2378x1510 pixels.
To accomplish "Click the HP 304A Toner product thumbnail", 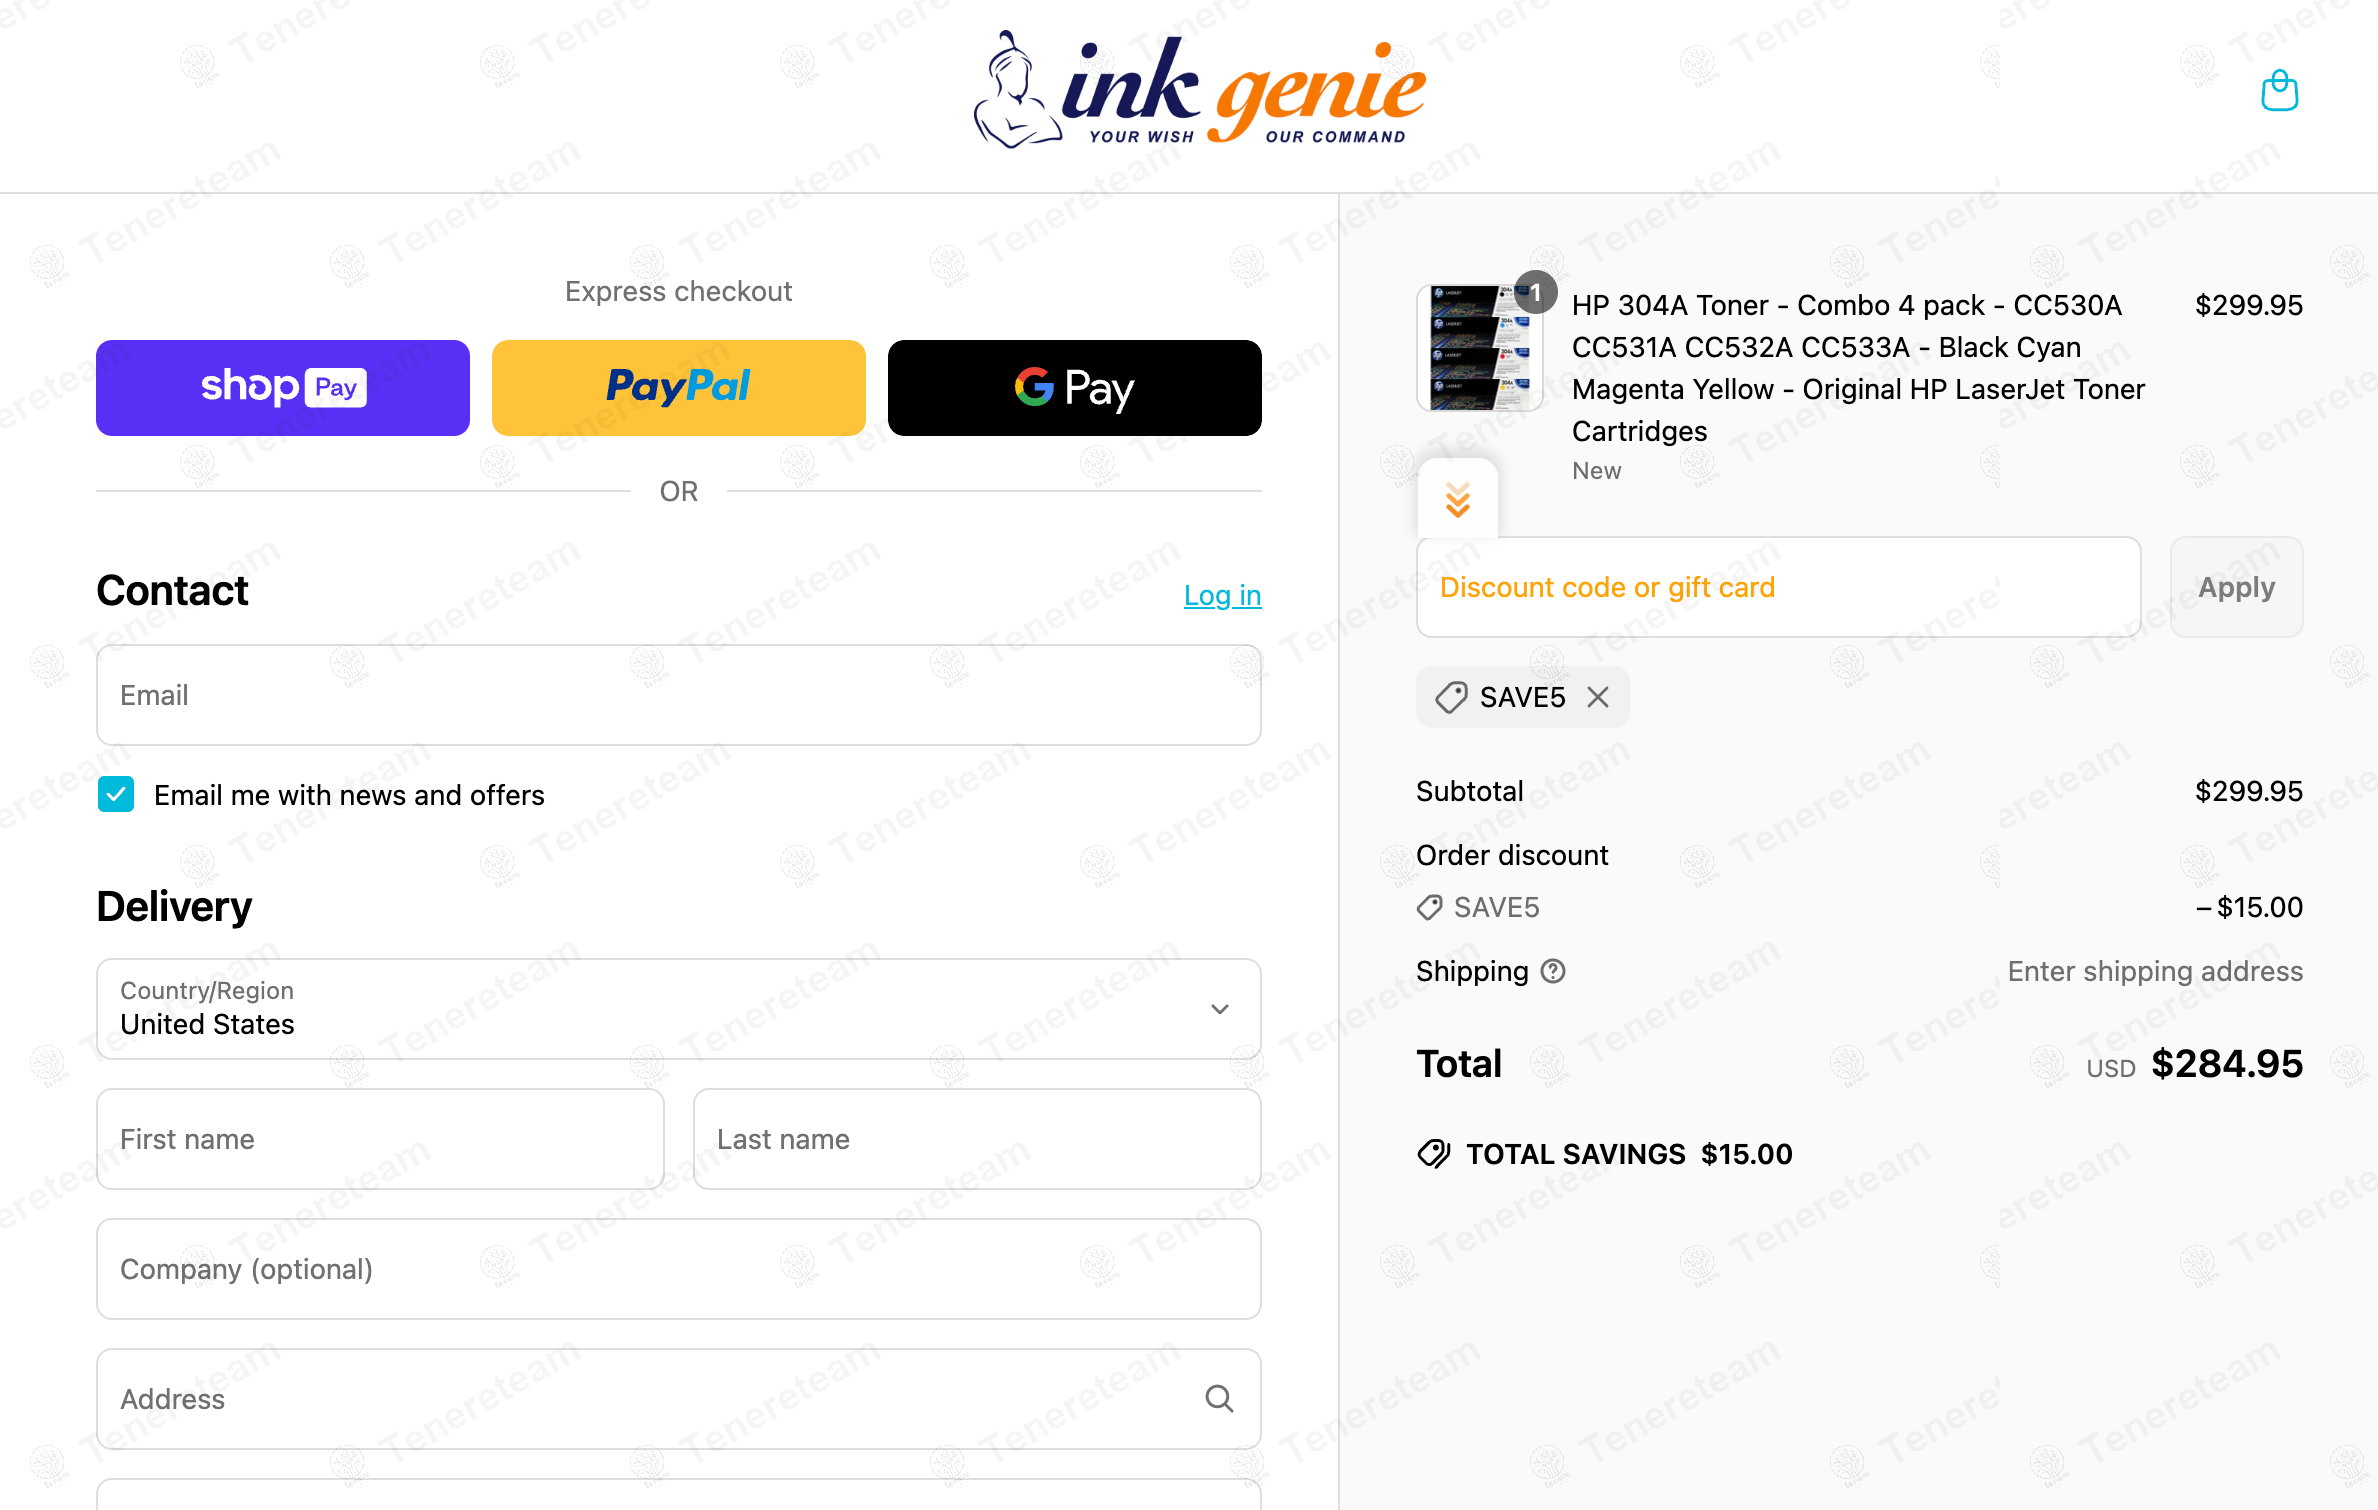I will 1480,348.
